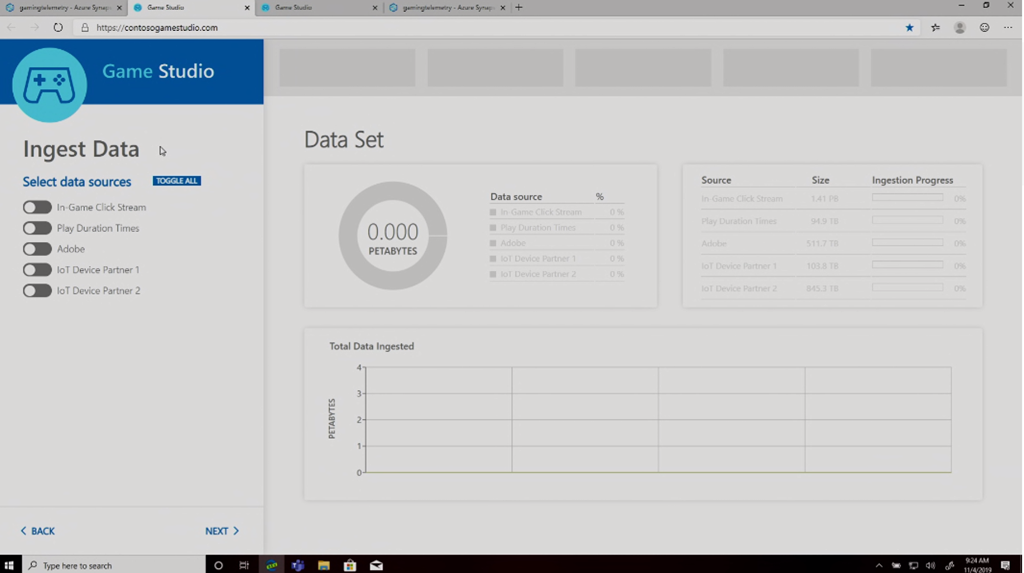Click the In-Game Click Stream progress bar

[907, 198]
